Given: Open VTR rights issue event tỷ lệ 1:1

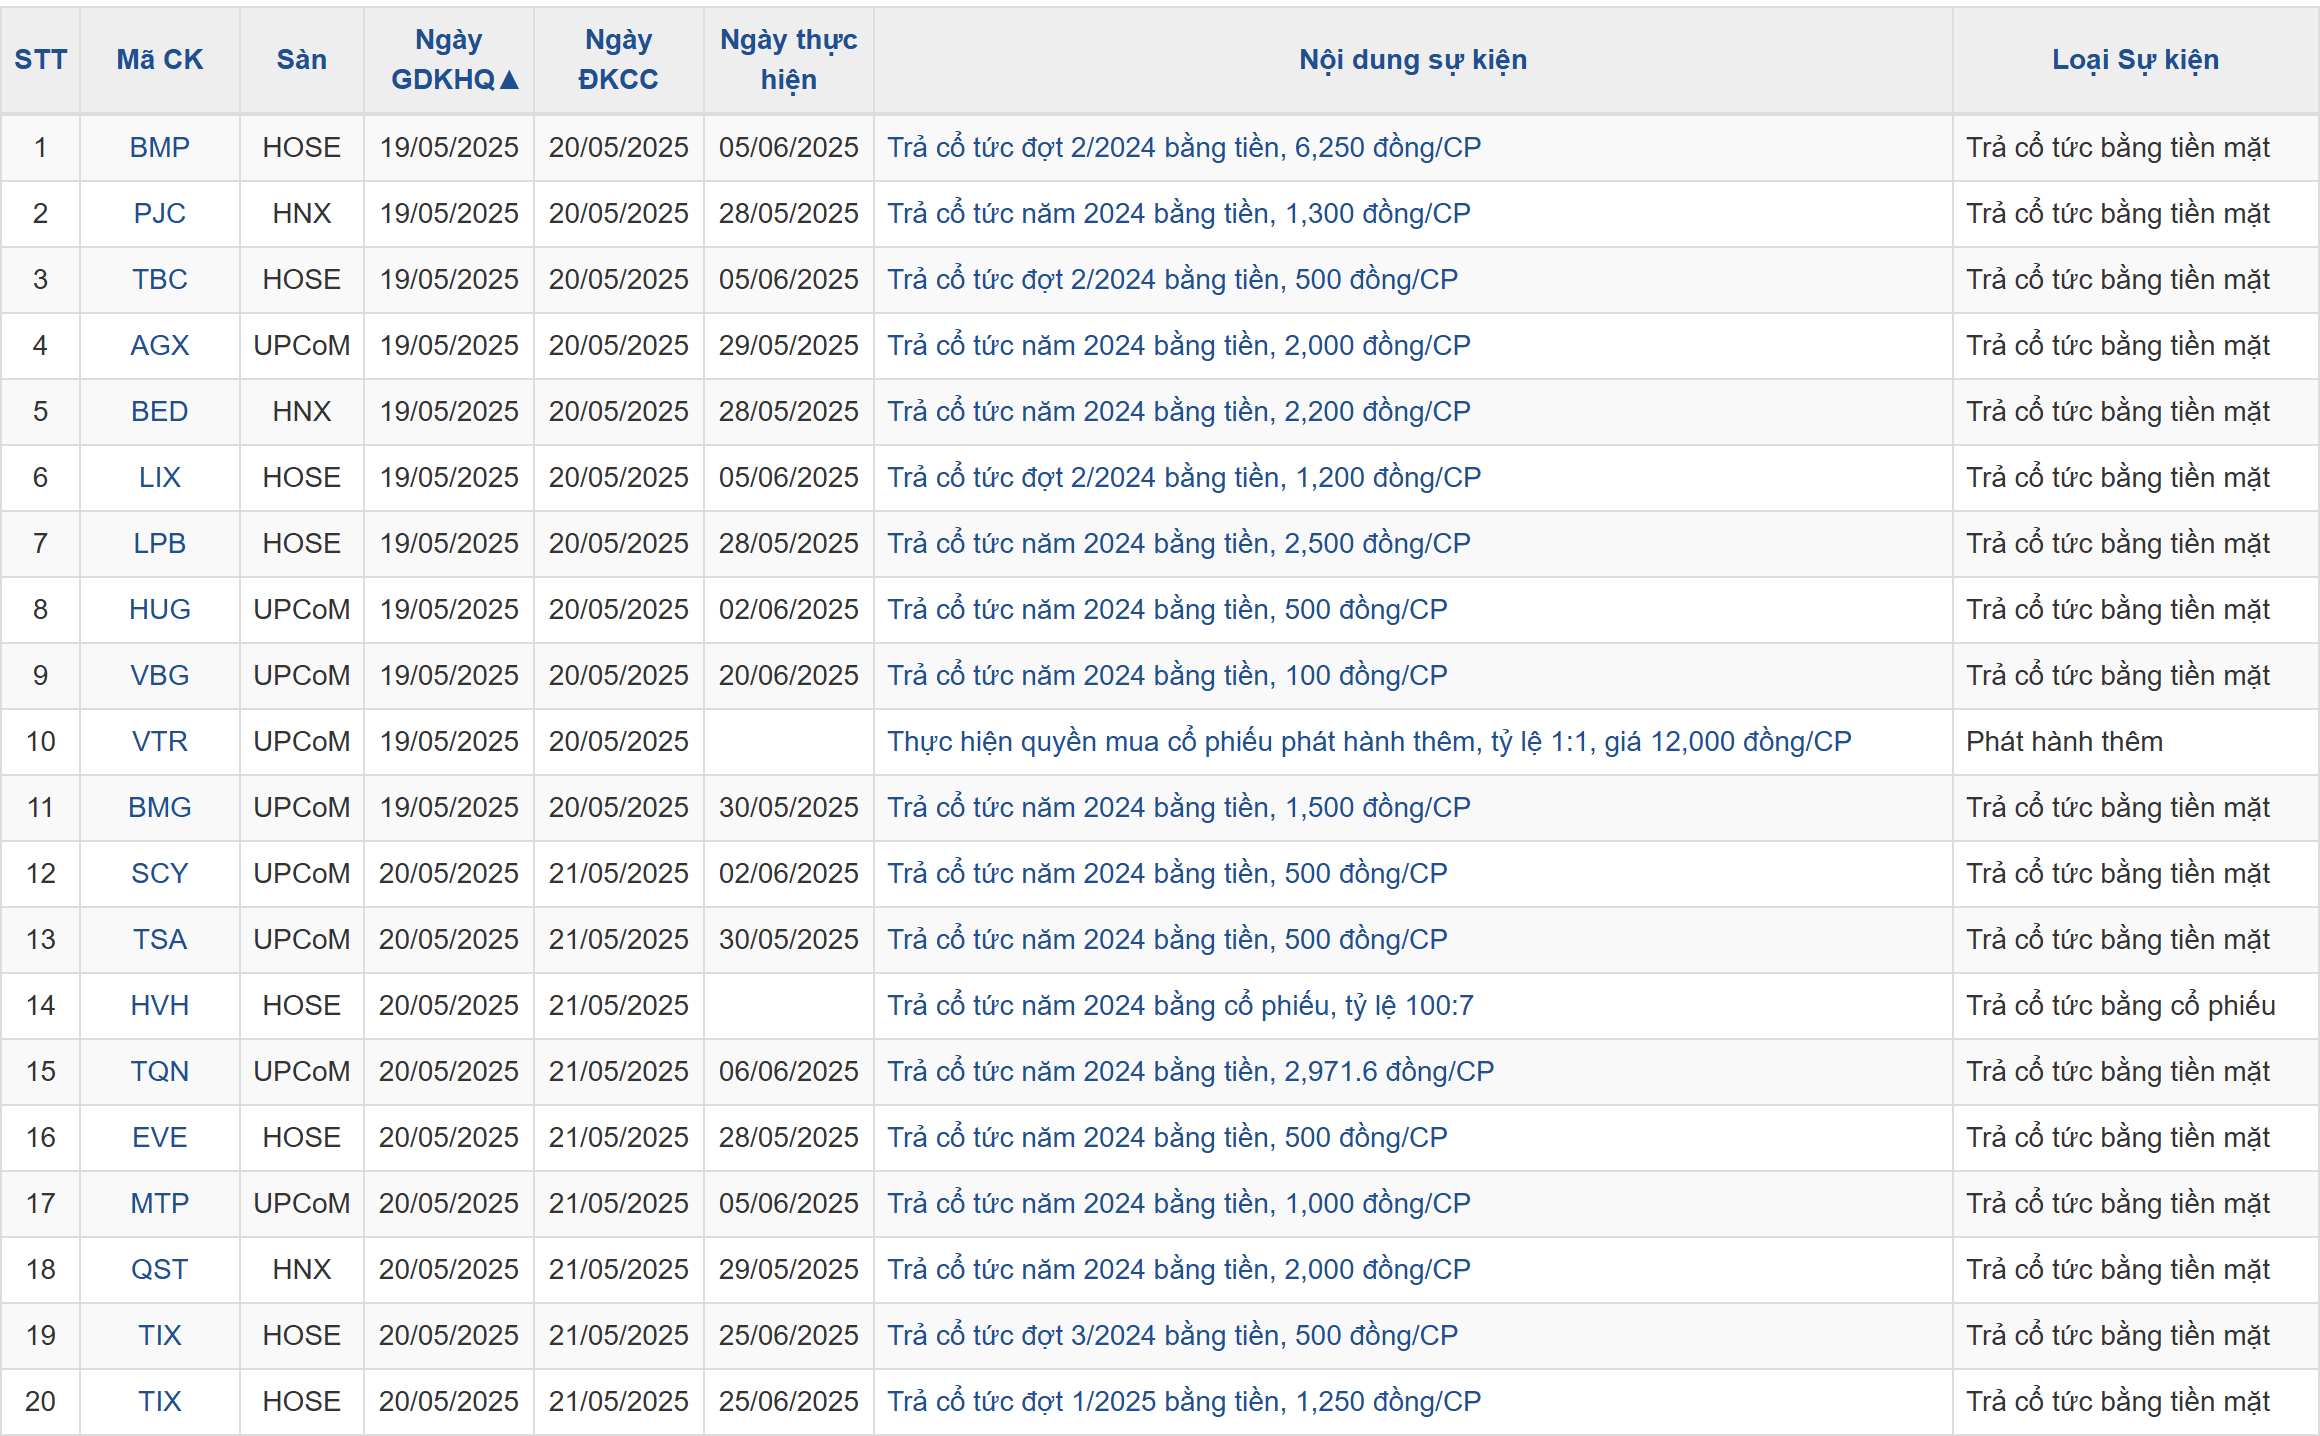Looking at the screenshot, I should (1369, 741).
